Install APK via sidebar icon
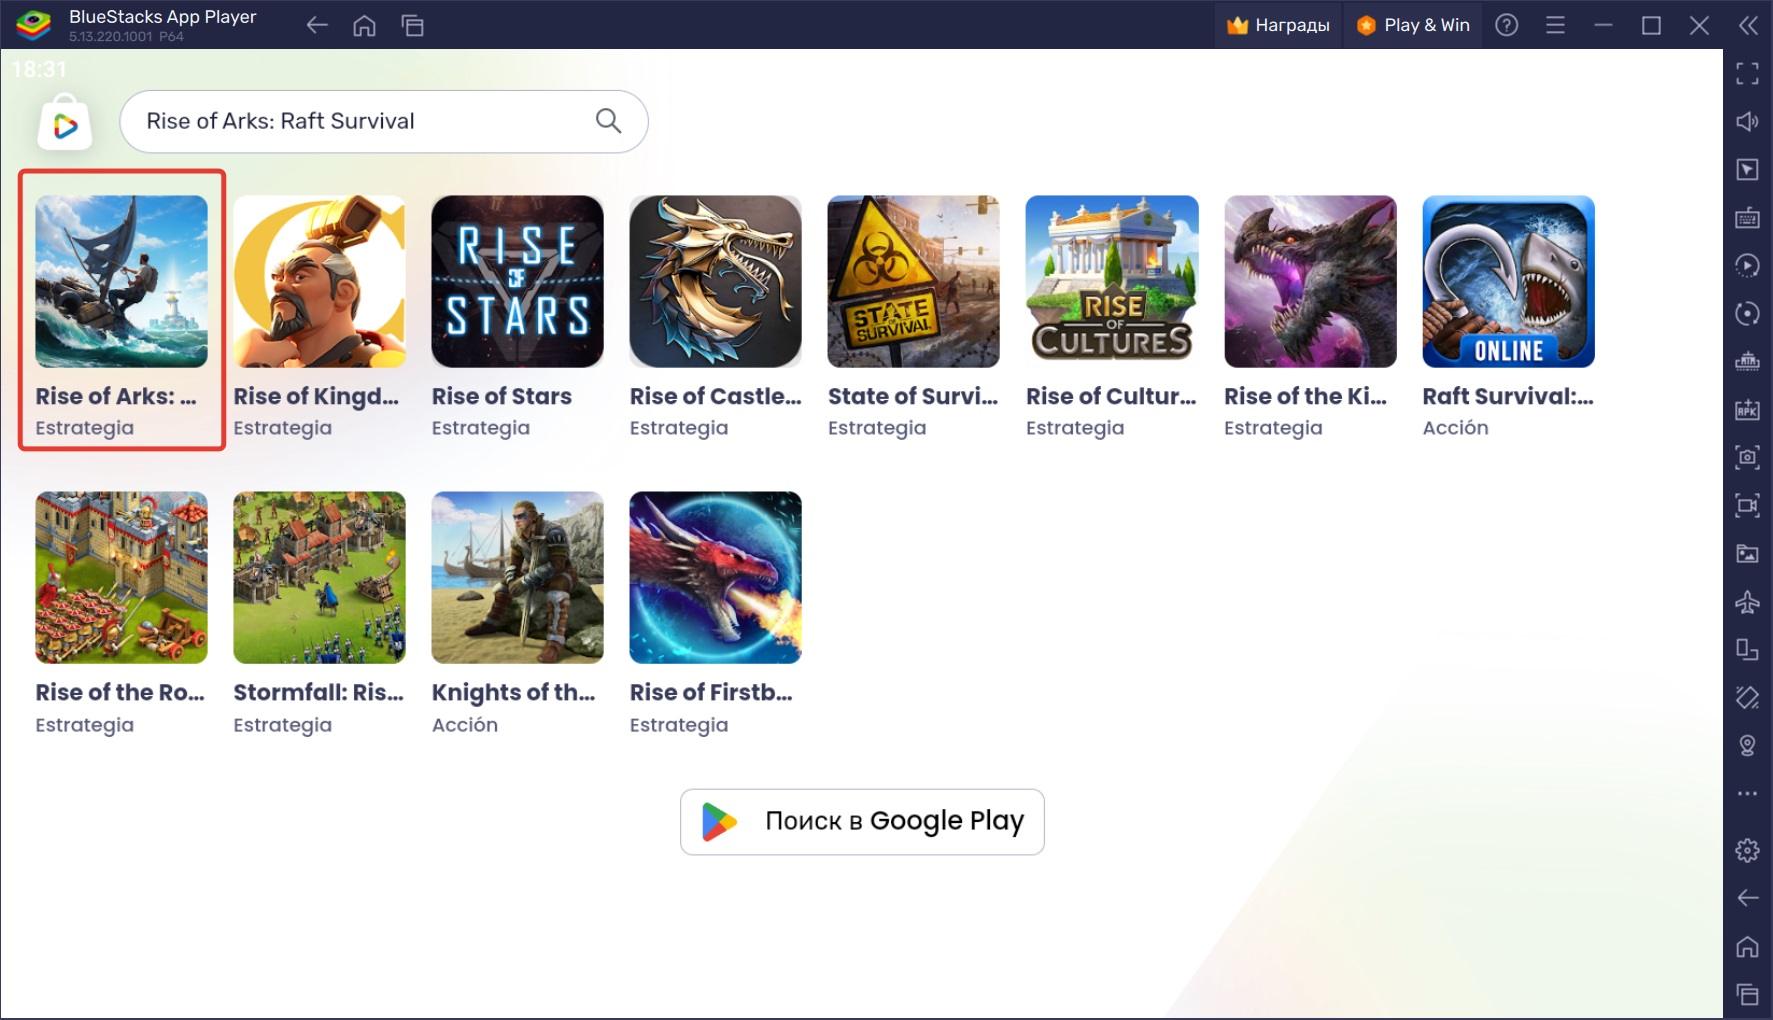The height and width of the screenshot is (1020, 1773). [1747, 409]
